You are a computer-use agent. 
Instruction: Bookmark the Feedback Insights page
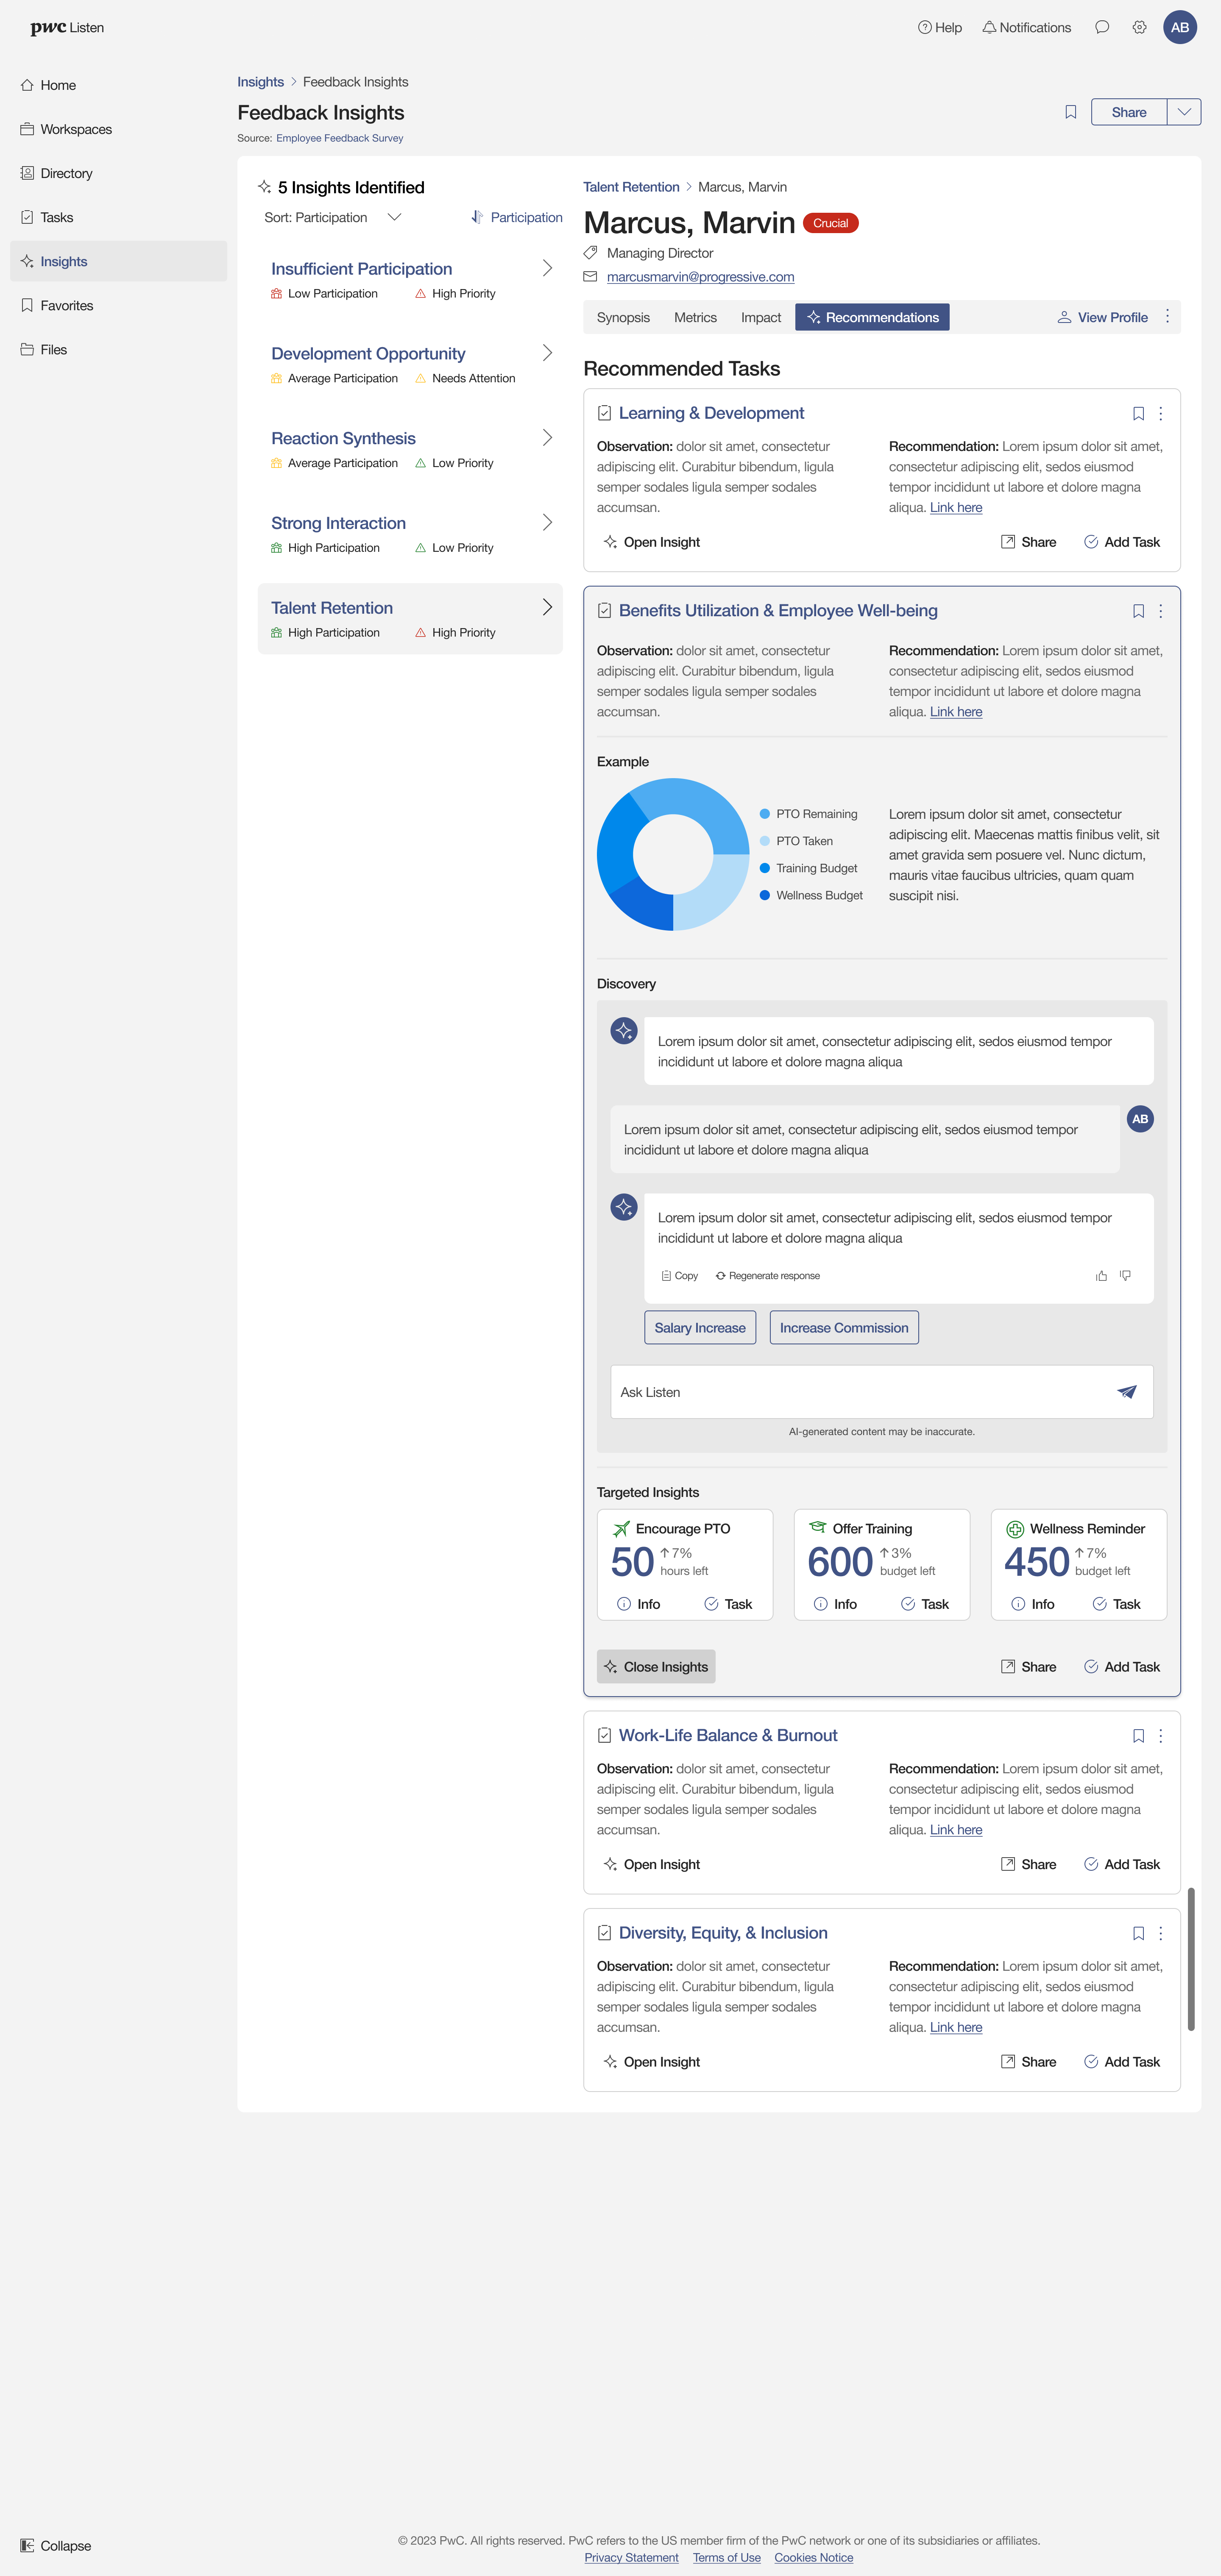pyautogui.click(x=1070, y=112)
